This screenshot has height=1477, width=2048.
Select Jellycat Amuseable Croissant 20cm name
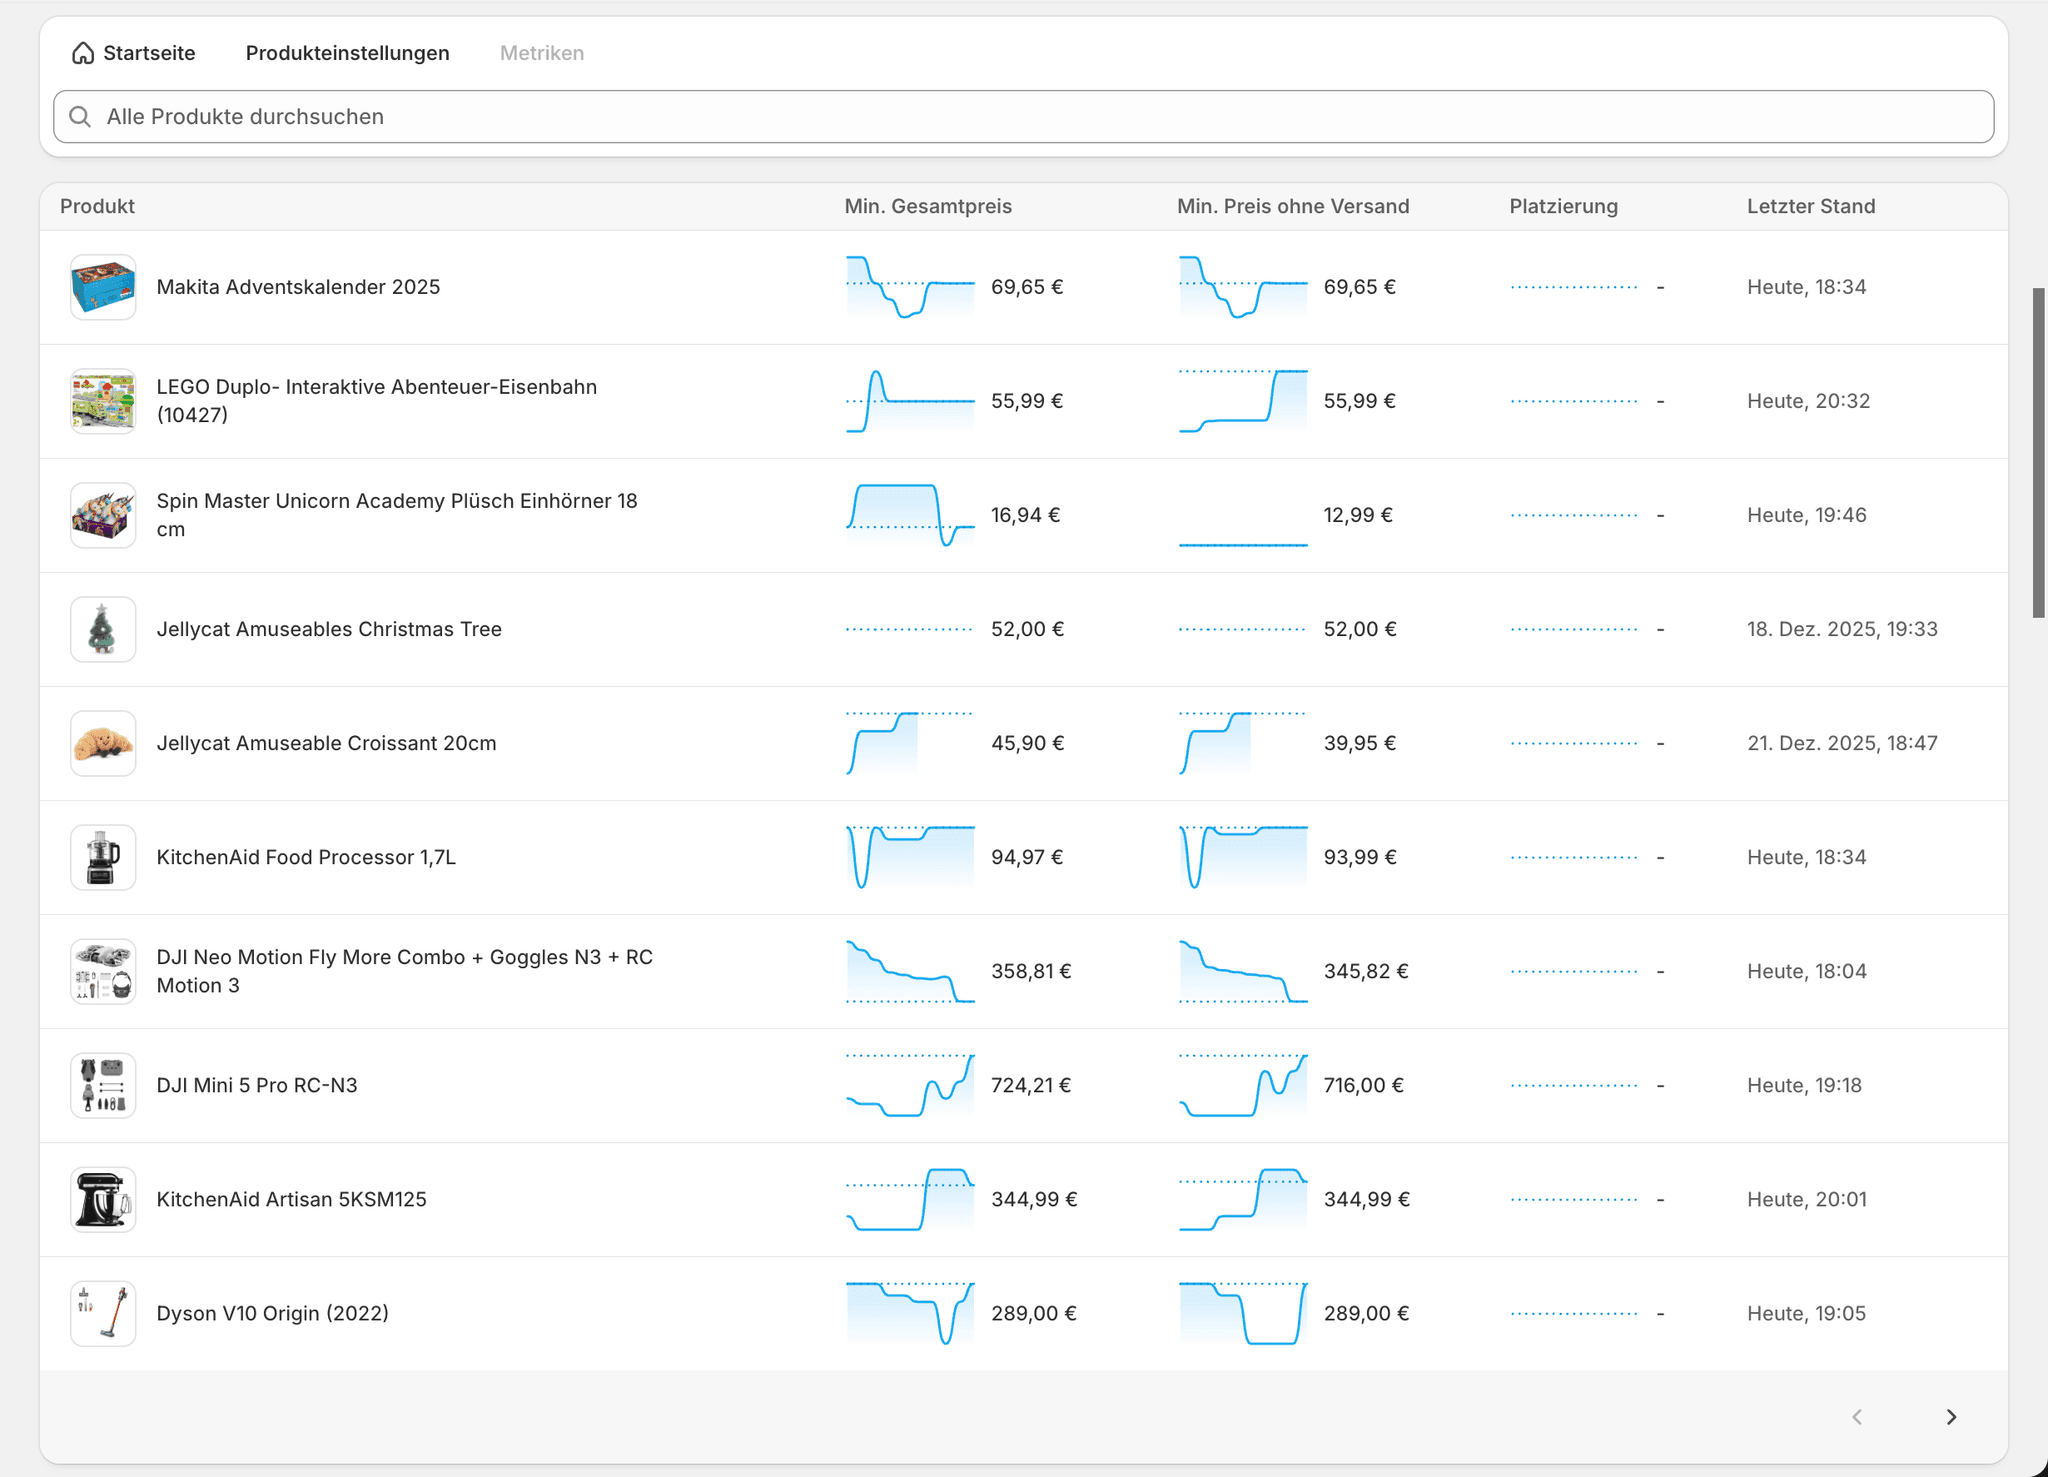pyautogui.click(x=326, y=743)
